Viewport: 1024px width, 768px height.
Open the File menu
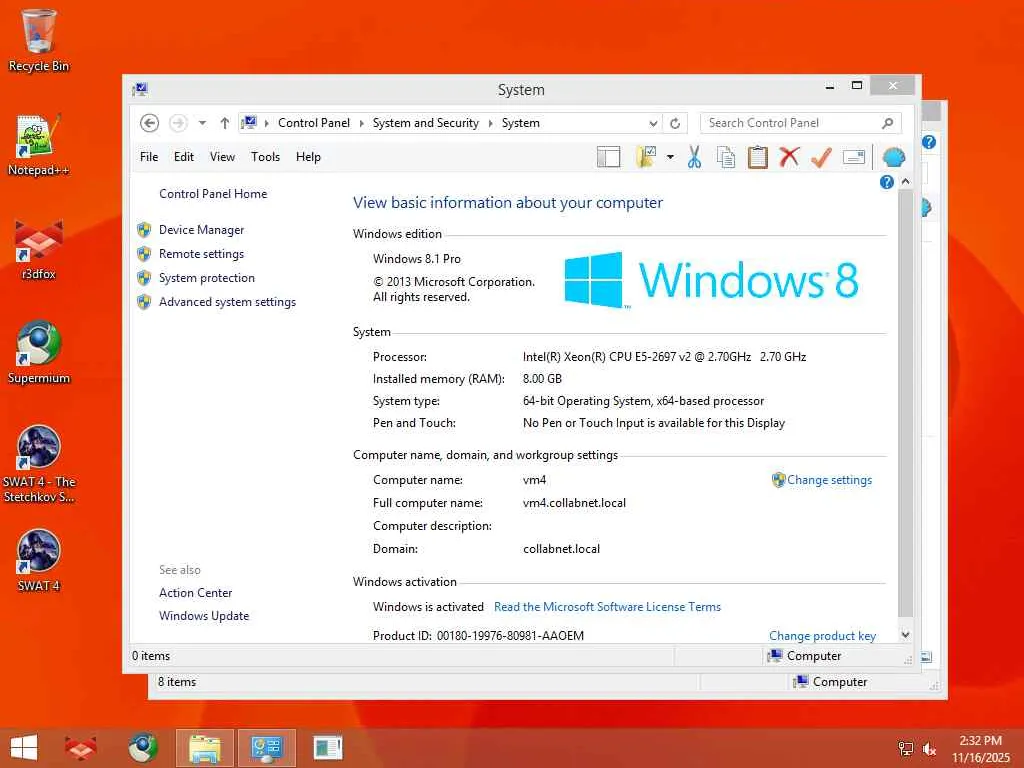149,157
